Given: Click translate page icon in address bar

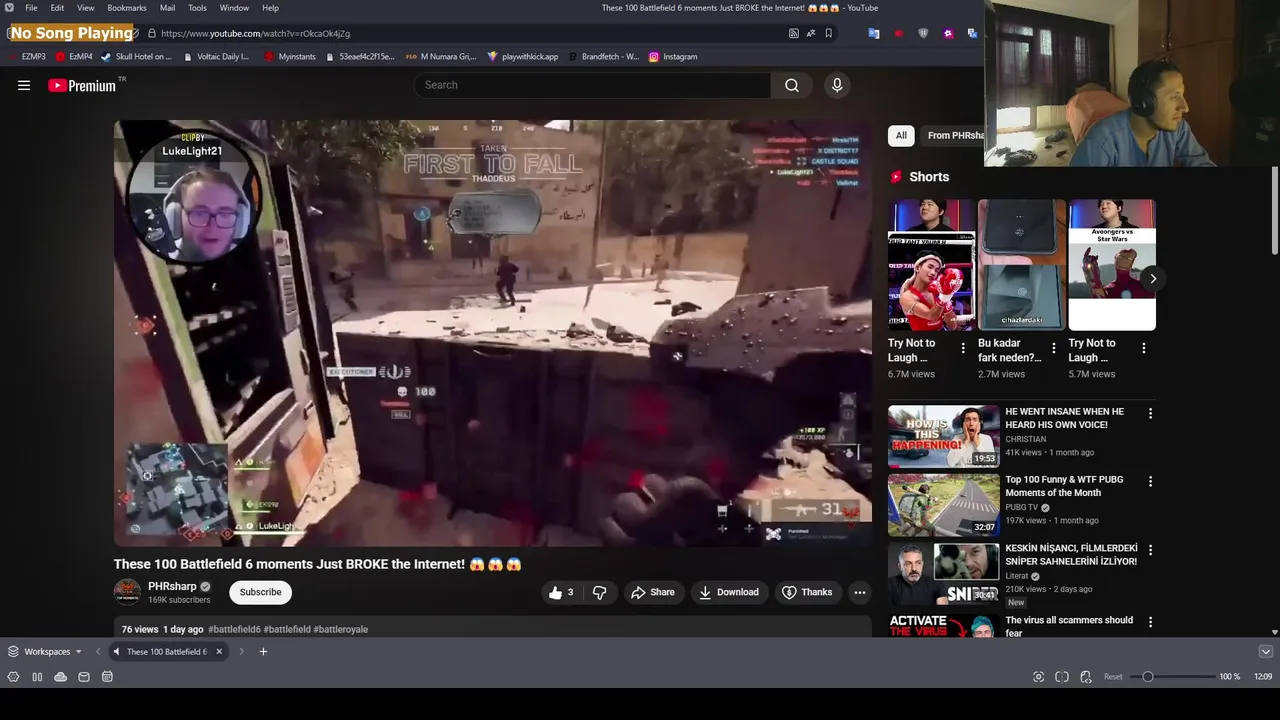Looking at the screenshot, I should (x=811, y=33).
